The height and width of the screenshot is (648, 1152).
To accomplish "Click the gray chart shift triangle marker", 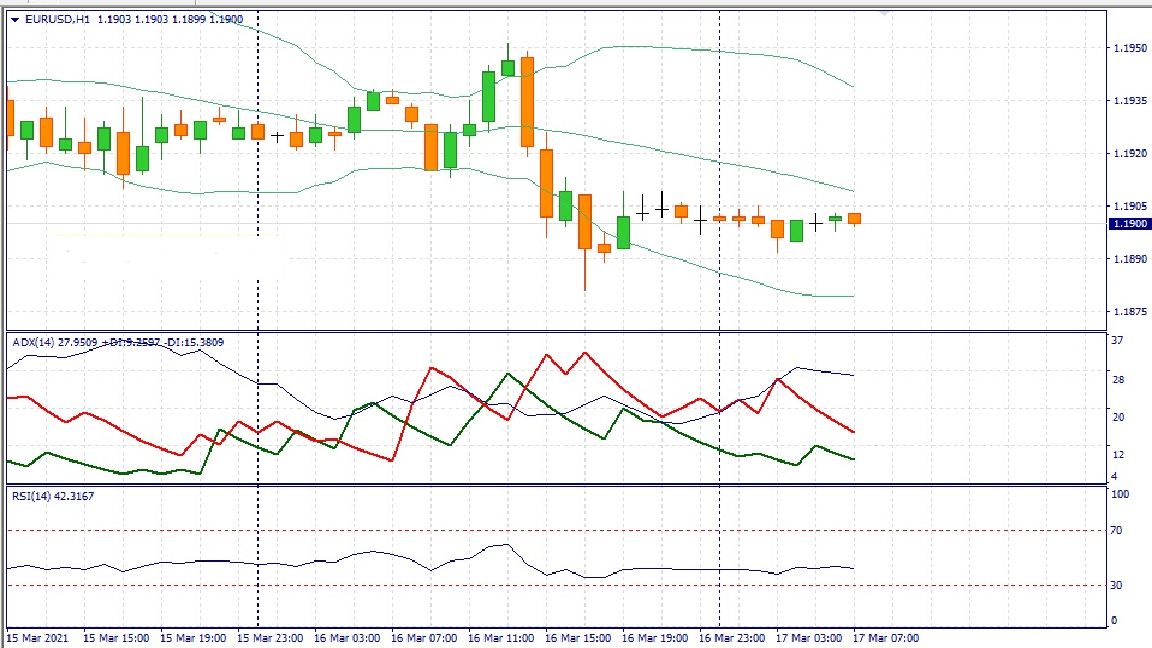I will 883,13.
